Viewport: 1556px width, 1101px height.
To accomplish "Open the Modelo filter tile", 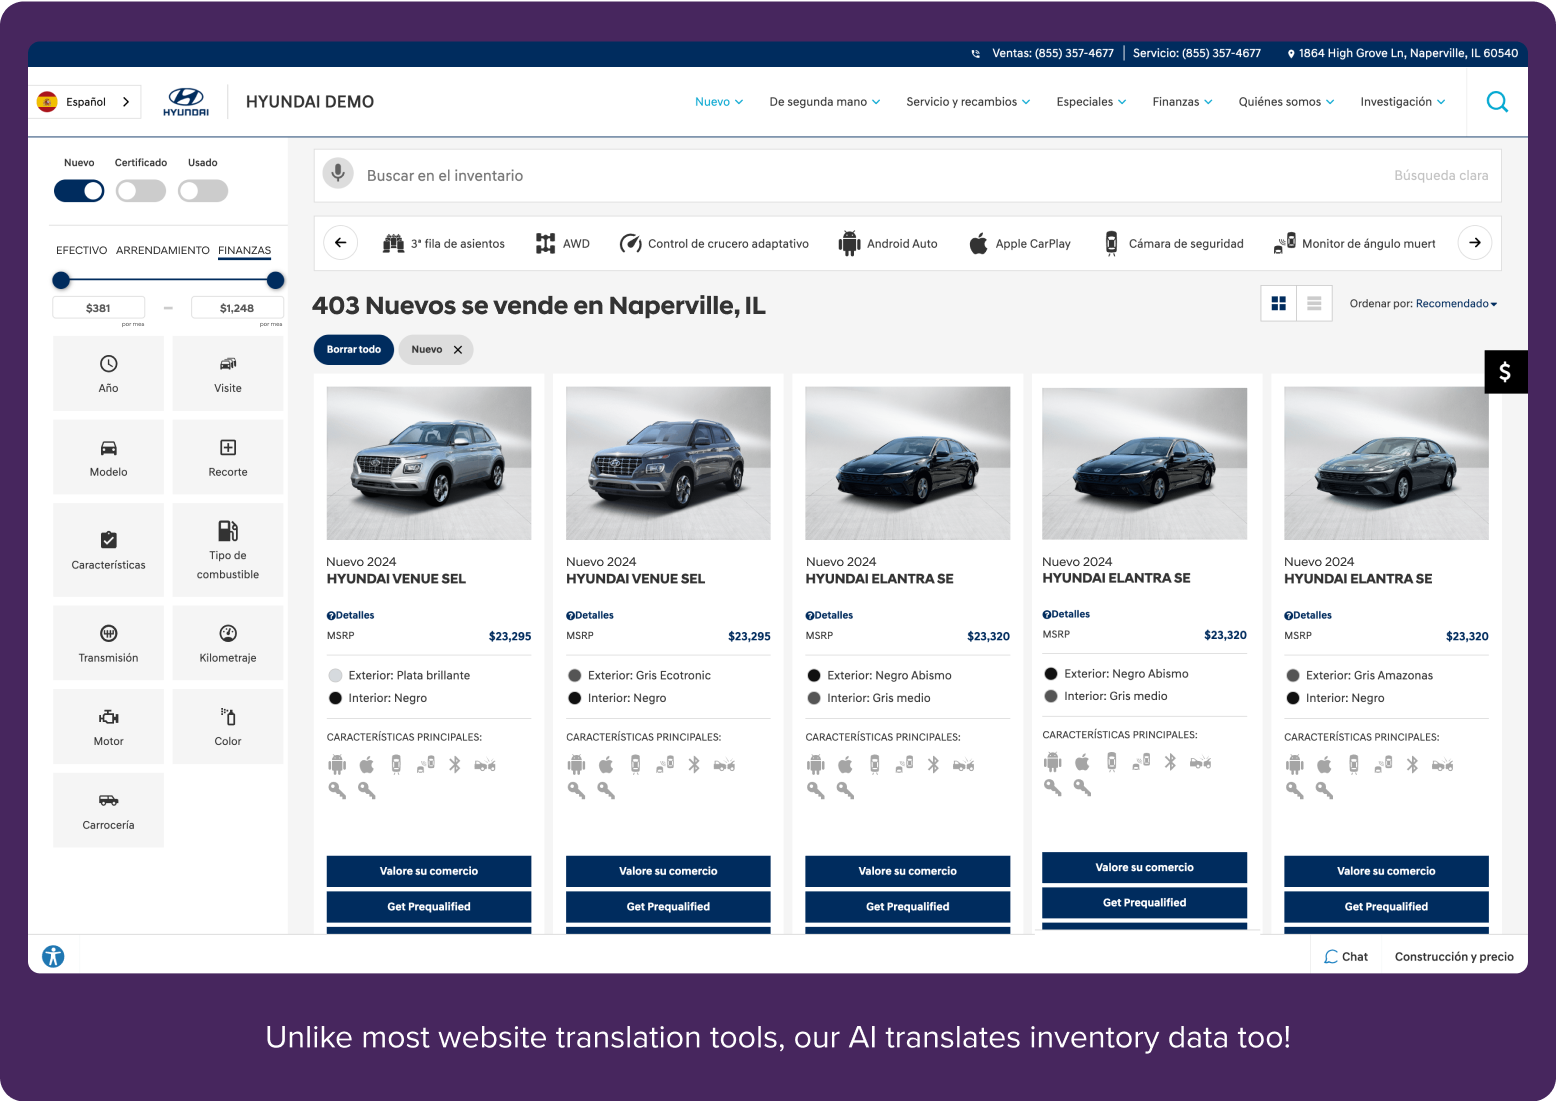I will tap(108, 458).
